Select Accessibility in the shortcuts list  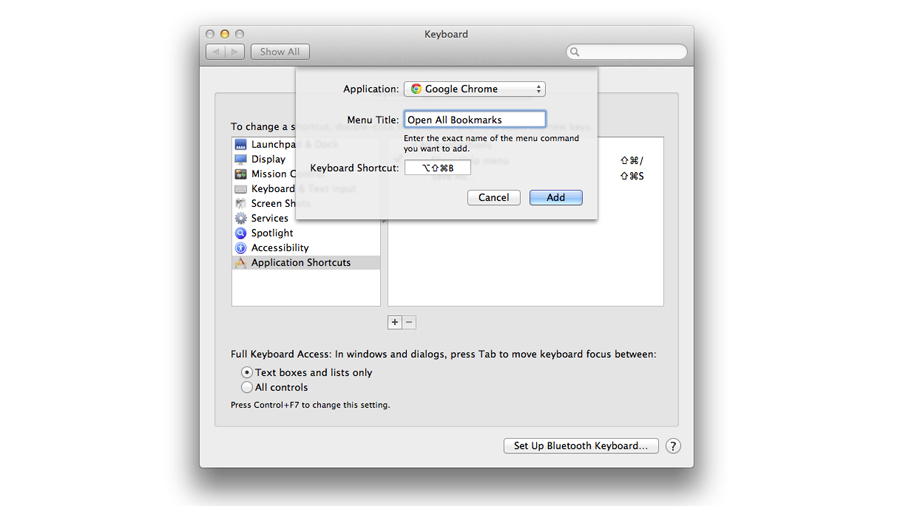coord(306,248)
